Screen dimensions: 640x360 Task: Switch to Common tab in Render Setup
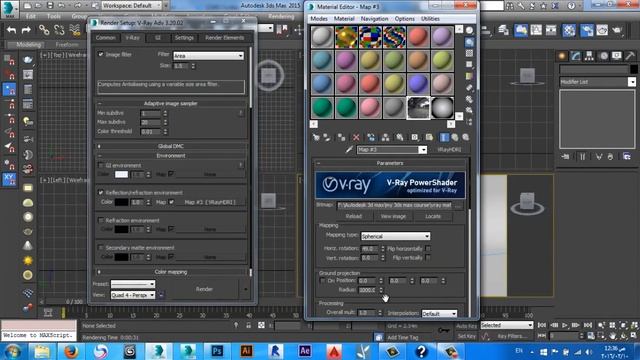(106, 38)
